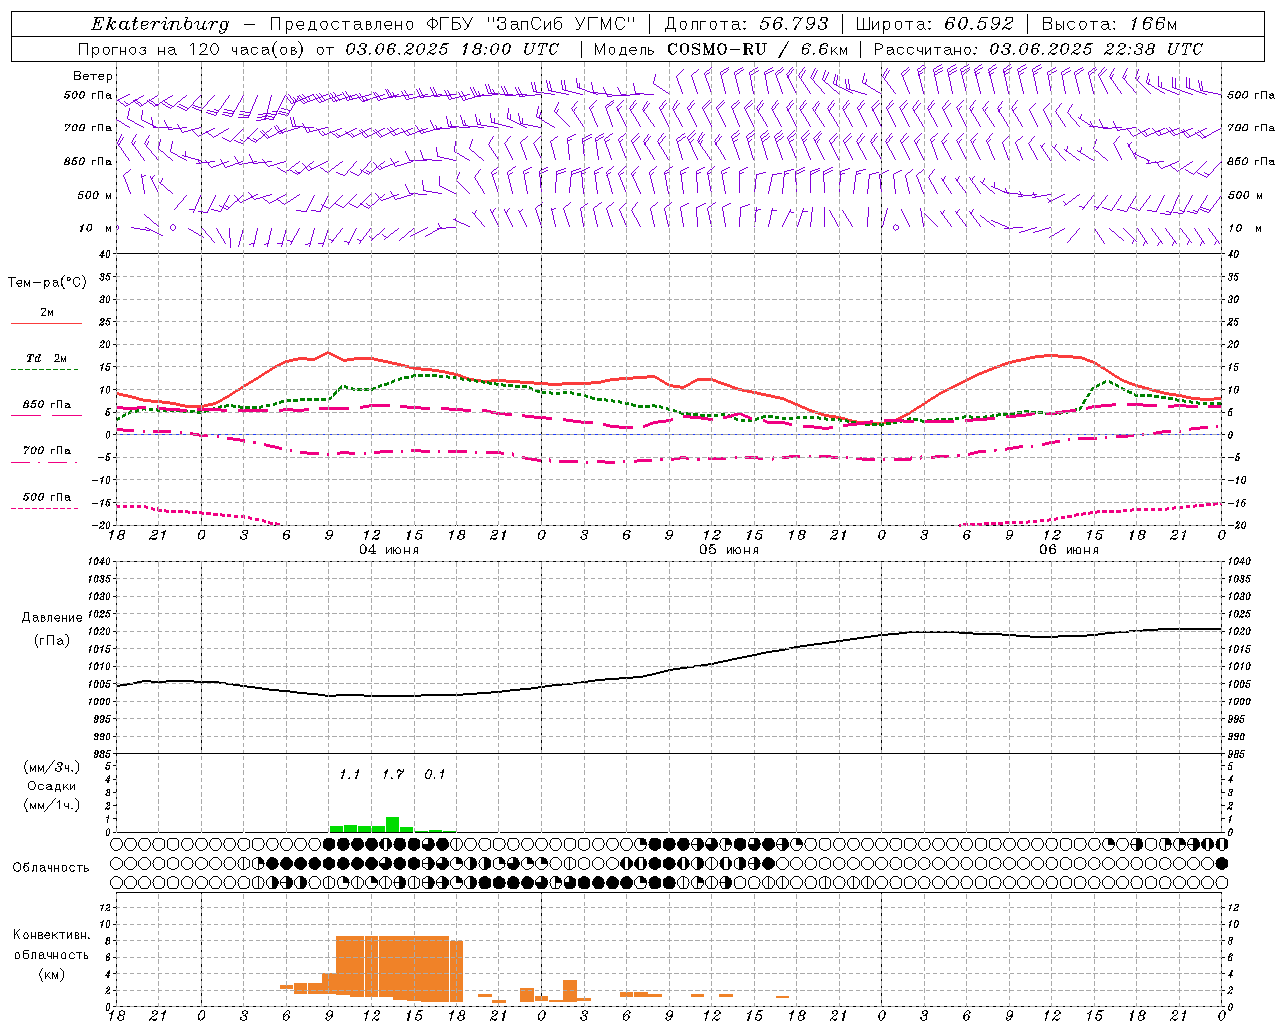Image resolution: width=1280 pixels, height=1024 pixels.
Task: Click the '(мм/1ч.)' precipitation unit label
Action: pyautogui.click(x=51, y=805)
